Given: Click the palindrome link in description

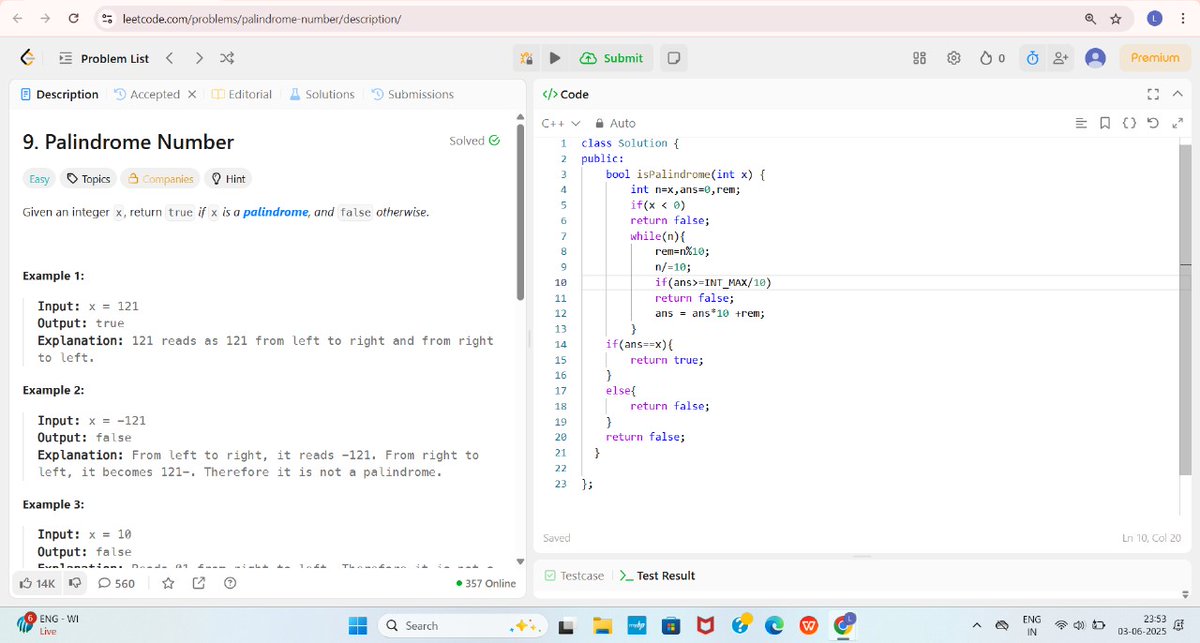Looking at the screenshot, I should coord(276,212).
